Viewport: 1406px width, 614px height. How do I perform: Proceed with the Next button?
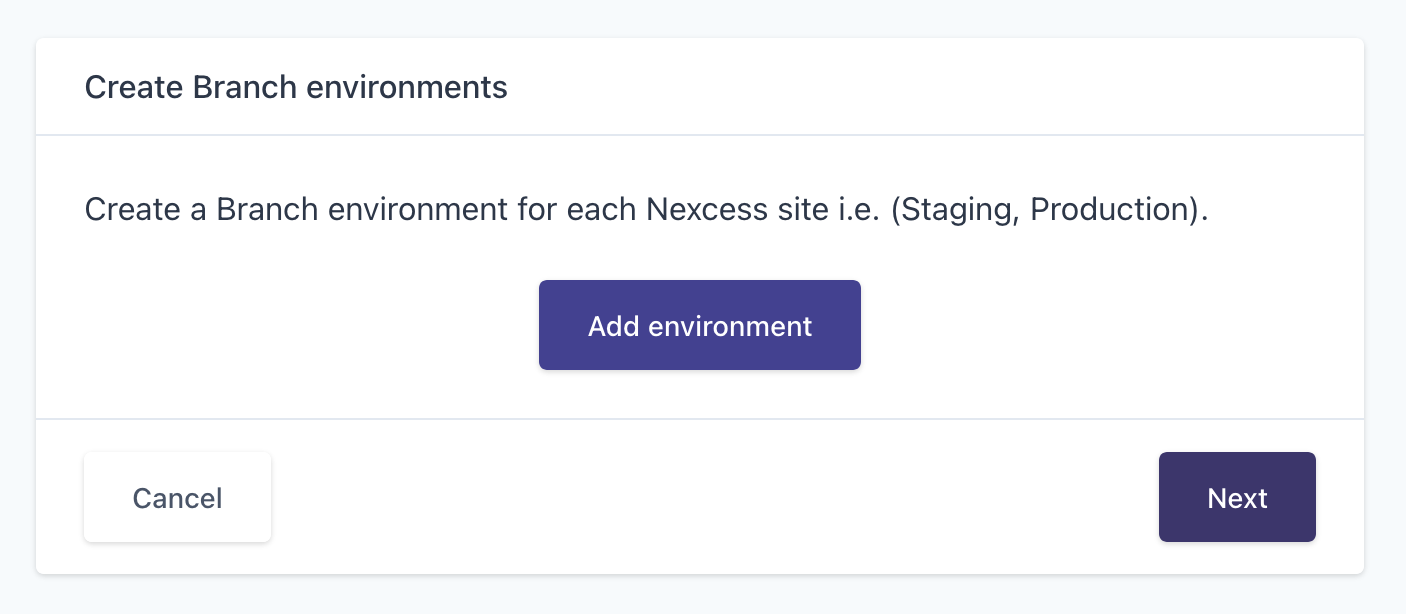(1237, 497)
